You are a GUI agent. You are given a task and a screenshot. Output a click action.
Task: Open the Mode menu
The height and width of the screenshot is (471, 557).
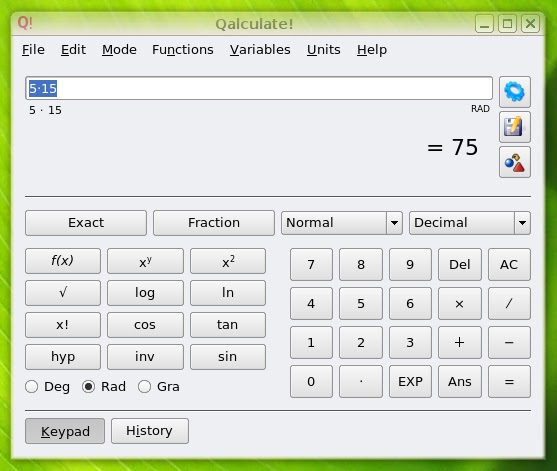click(x=119, y=50)
